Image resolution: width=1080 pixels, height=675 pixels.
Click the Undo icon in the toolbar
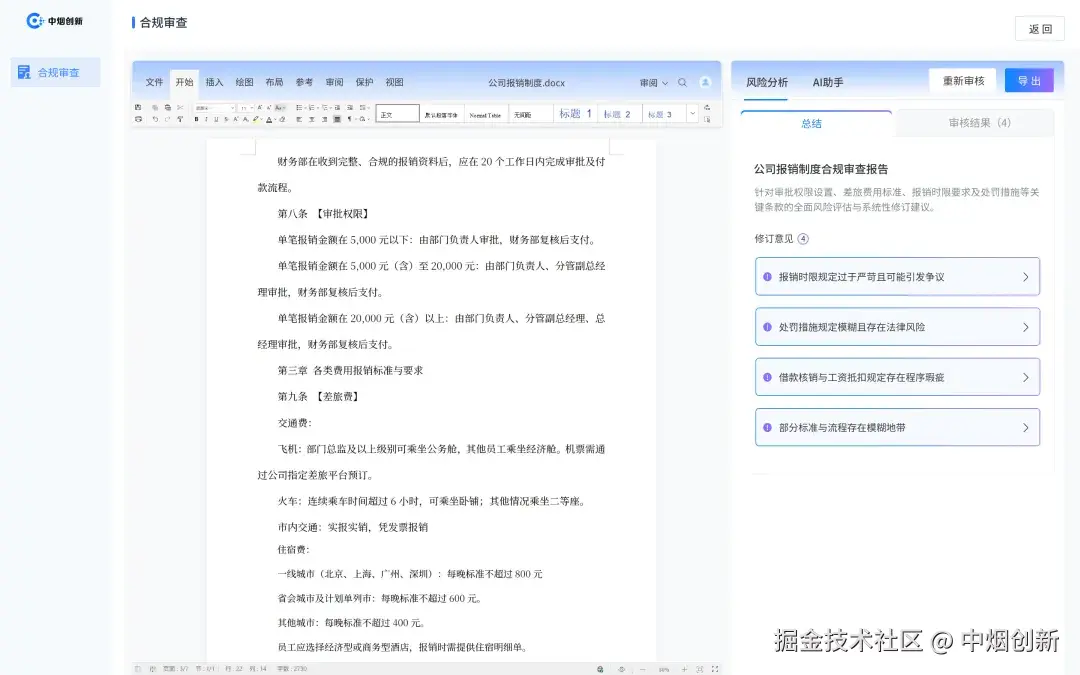[x=155, y=118]
